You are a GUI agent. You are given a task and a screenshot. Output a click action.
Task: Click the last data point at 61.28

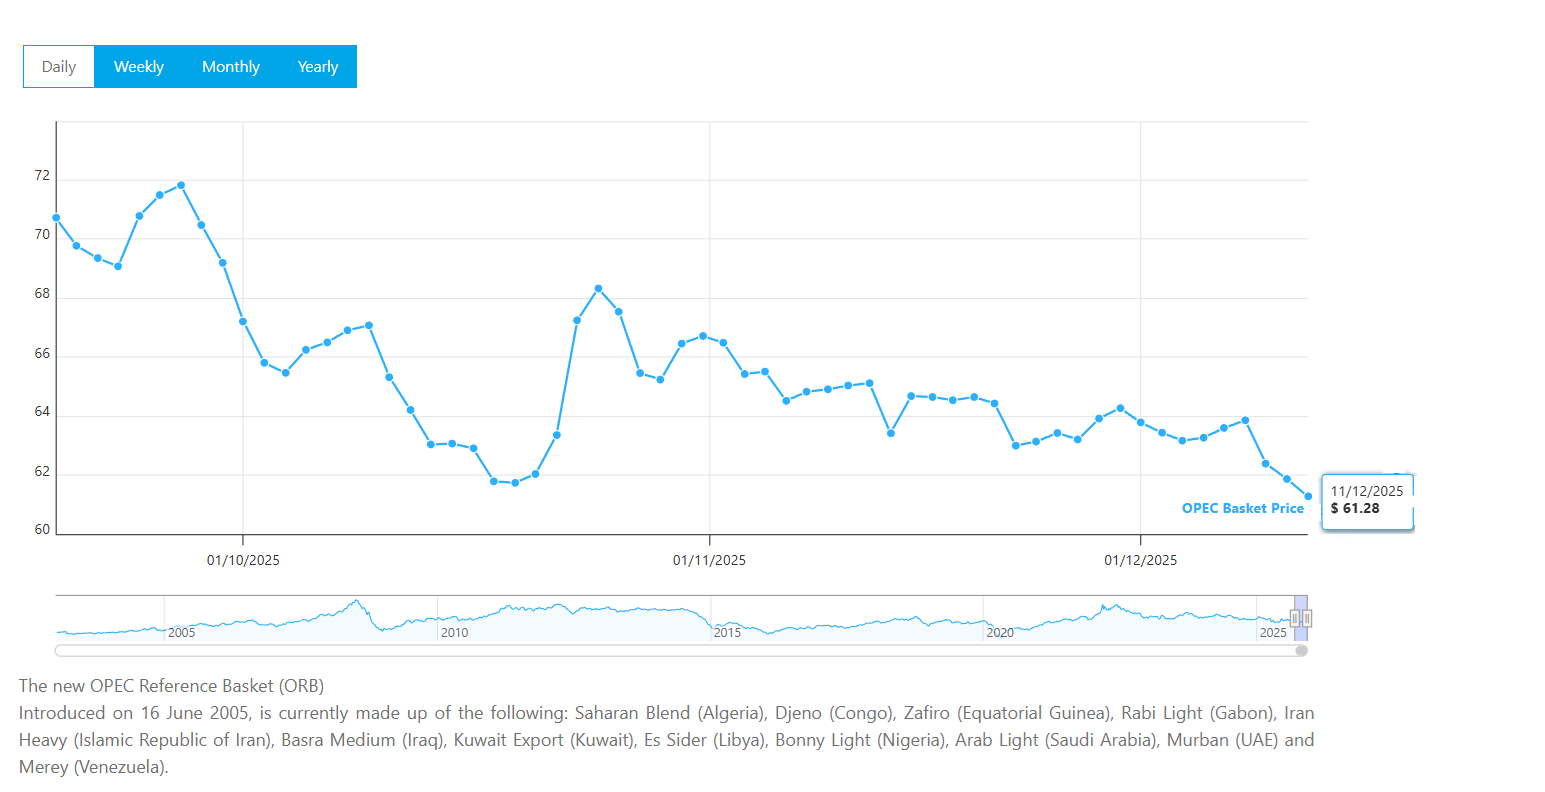[x=1308, y=496]
